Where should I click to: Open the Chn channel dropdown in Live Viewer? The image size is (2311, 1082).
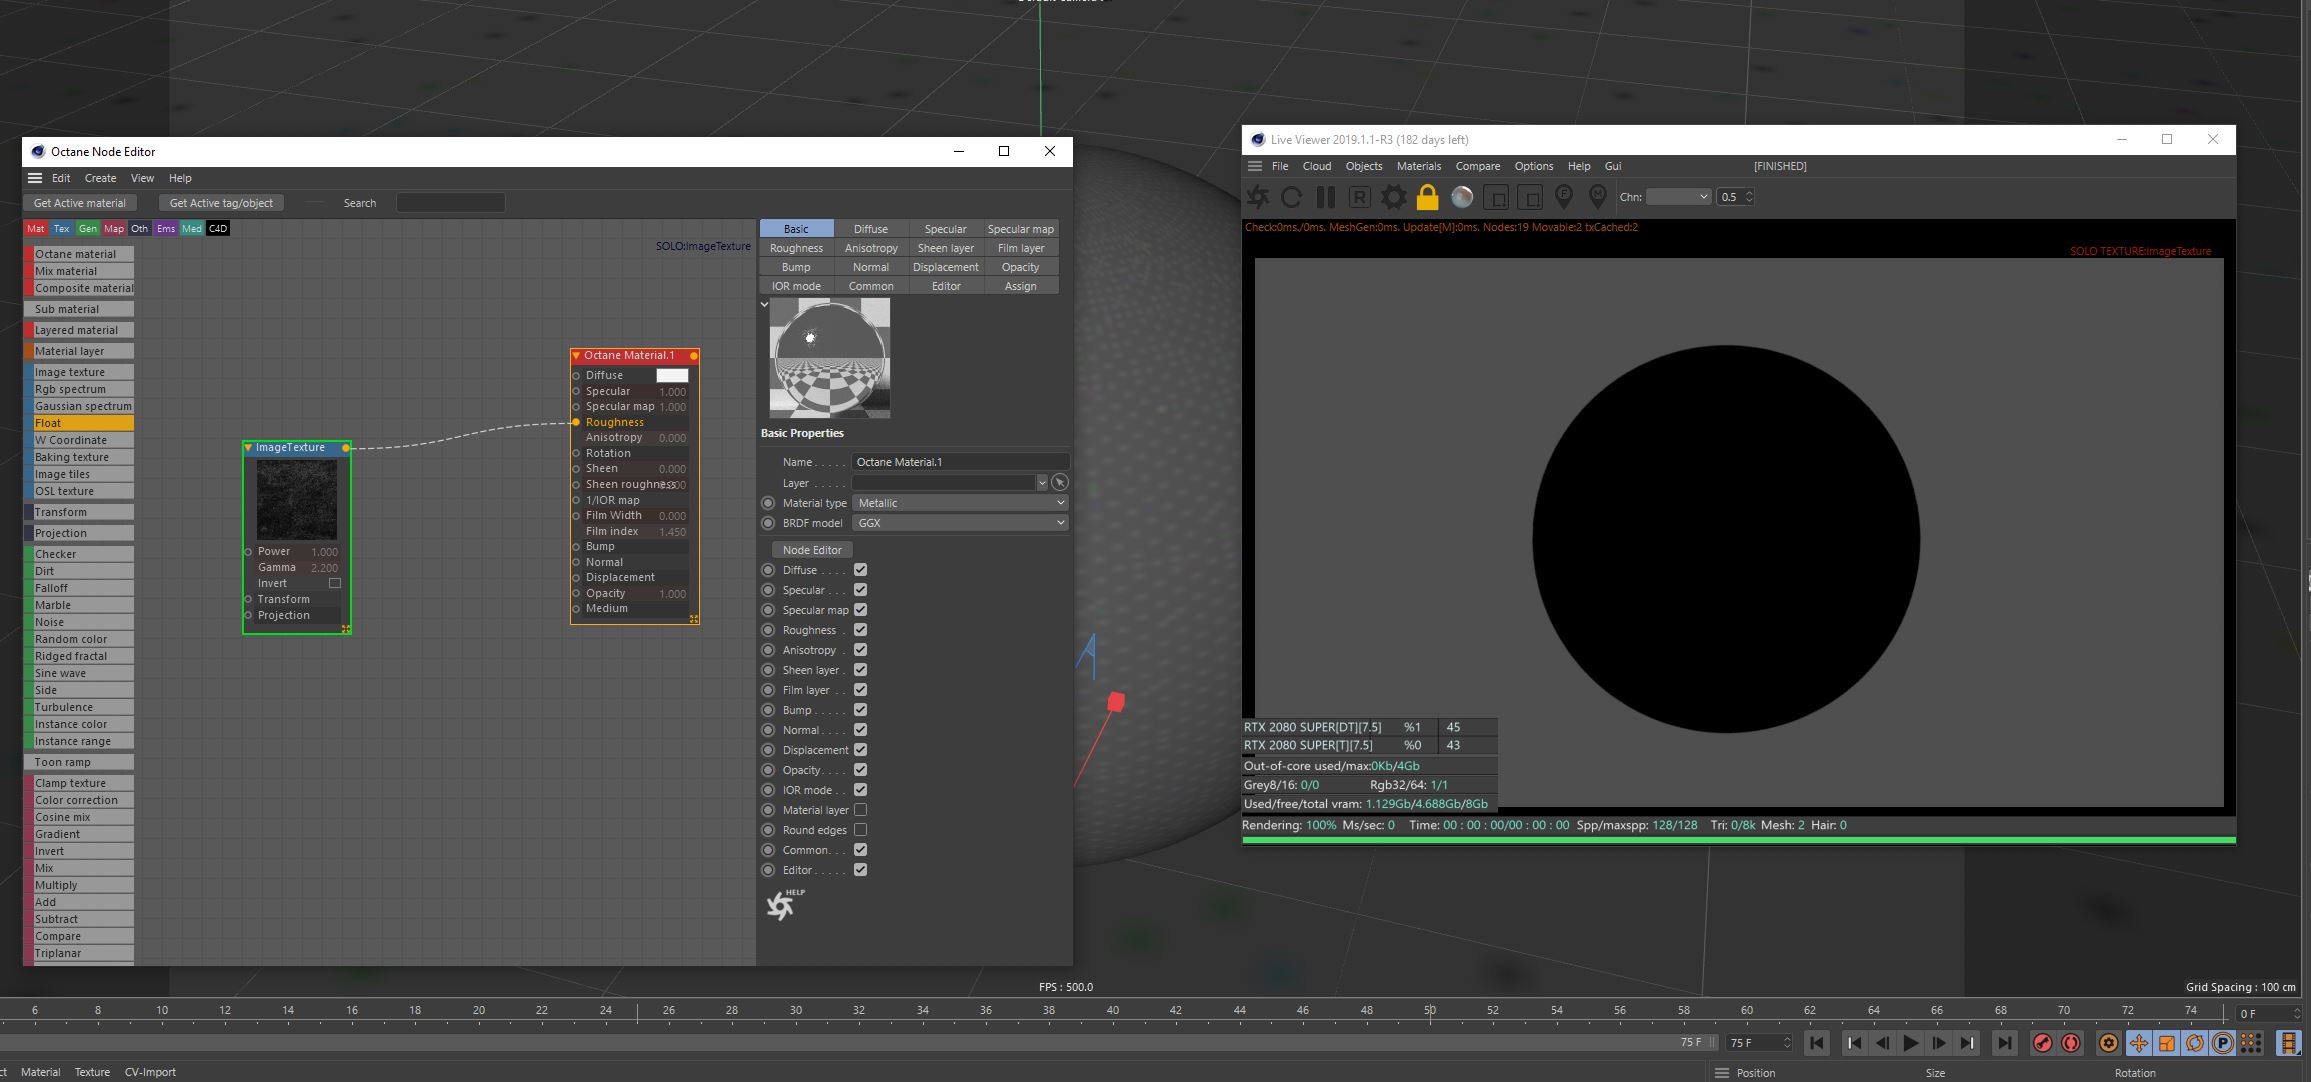coord(1678,197)
